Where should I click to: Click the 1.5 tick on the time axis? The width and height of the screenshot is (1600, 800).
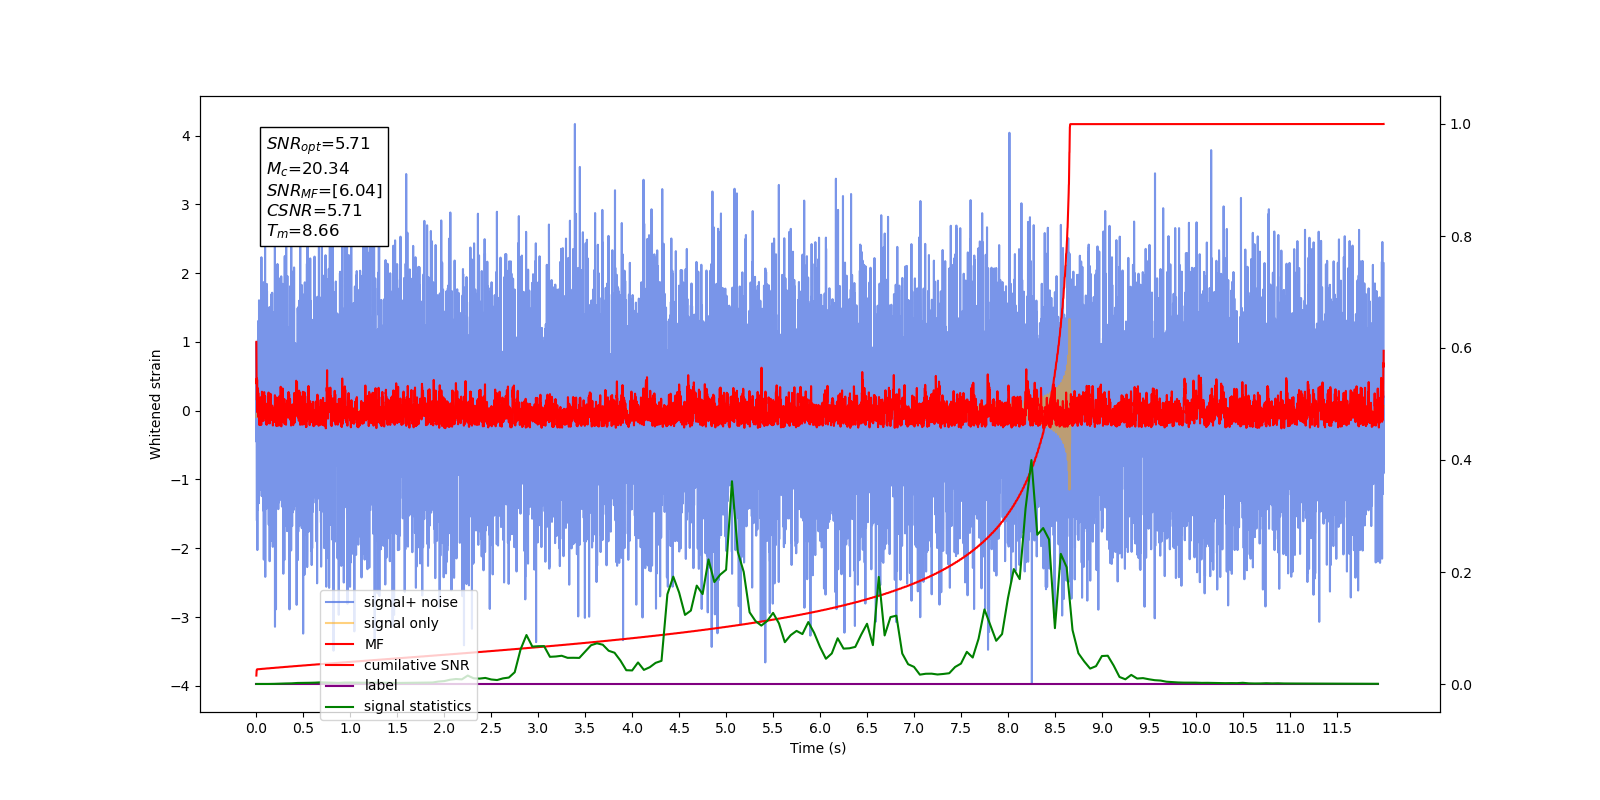(x=397, y=728)
